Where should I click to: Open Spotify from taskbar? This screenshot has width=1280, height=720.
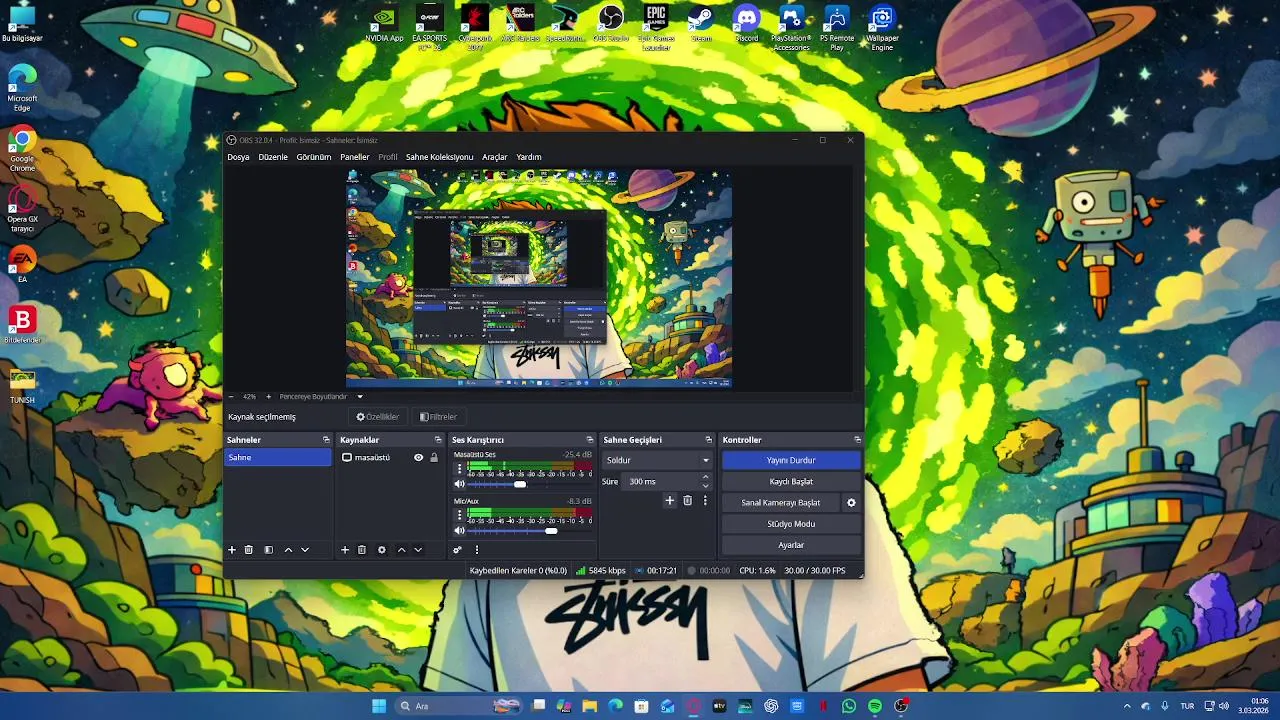[875, 706]
